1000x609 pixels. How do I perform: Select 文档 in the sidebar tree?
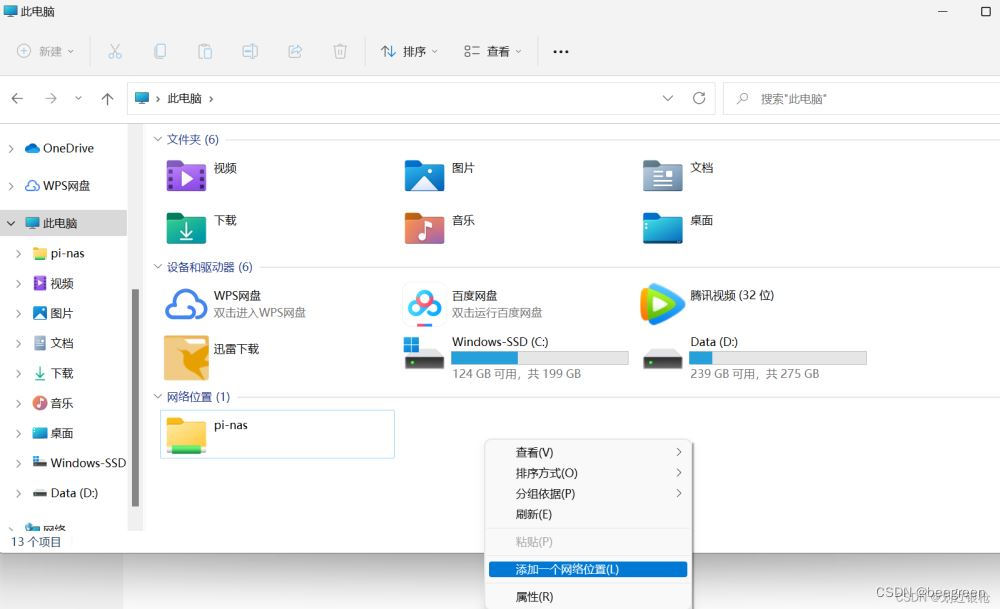click(x=62, y=343)
